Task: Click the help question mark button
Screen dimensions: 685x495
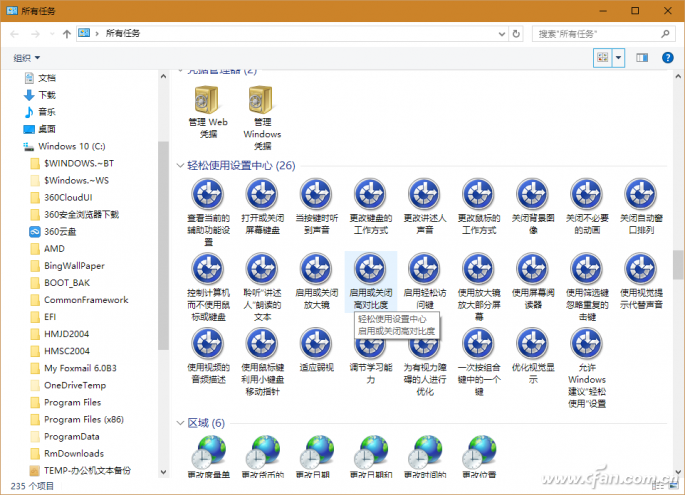Action: [667, 58]
